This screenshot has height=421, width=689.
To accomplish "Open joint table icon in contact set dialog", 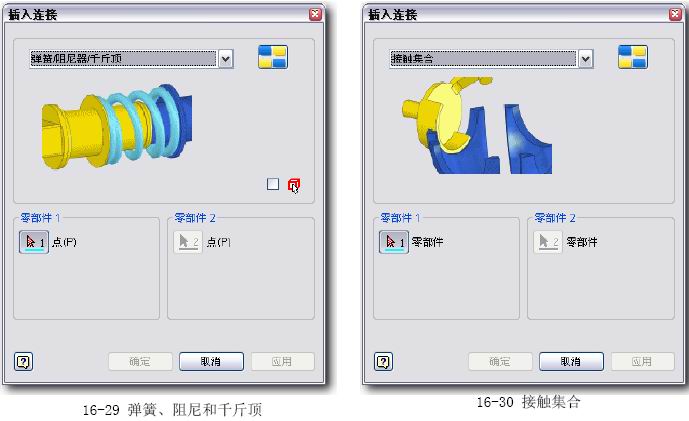I will point(633,57).
